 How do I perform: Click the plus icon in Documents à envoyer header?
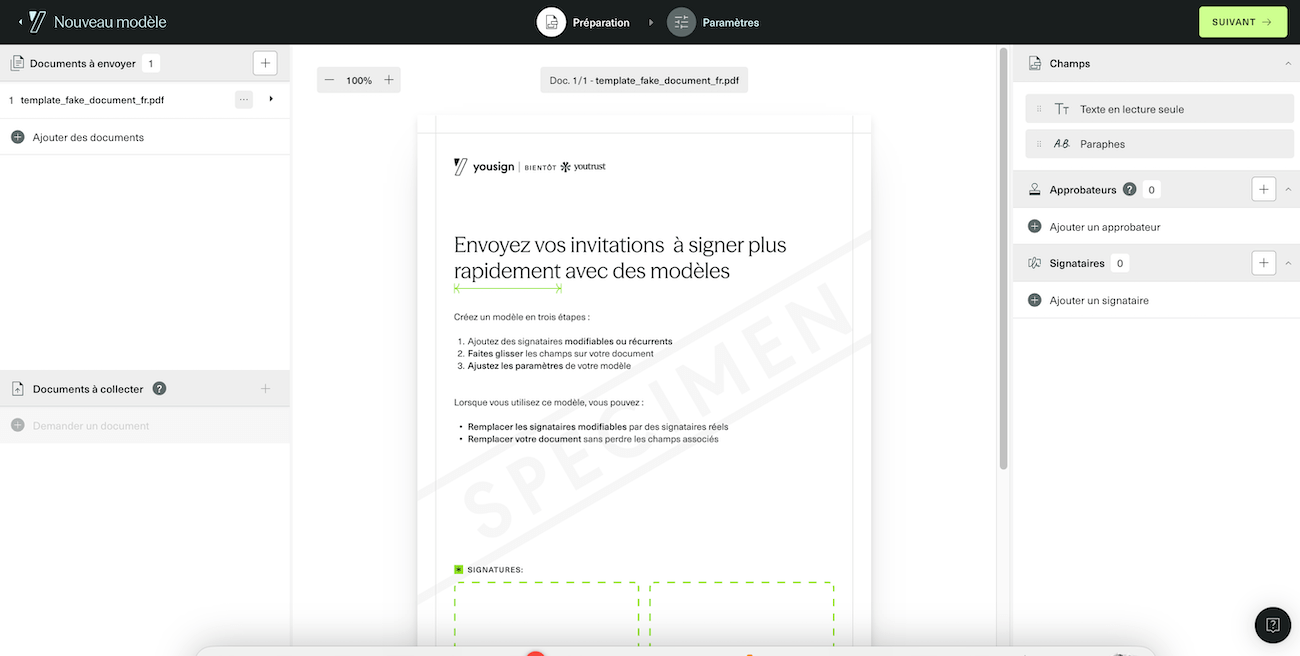pyautogui.click(x=265, y=63)
